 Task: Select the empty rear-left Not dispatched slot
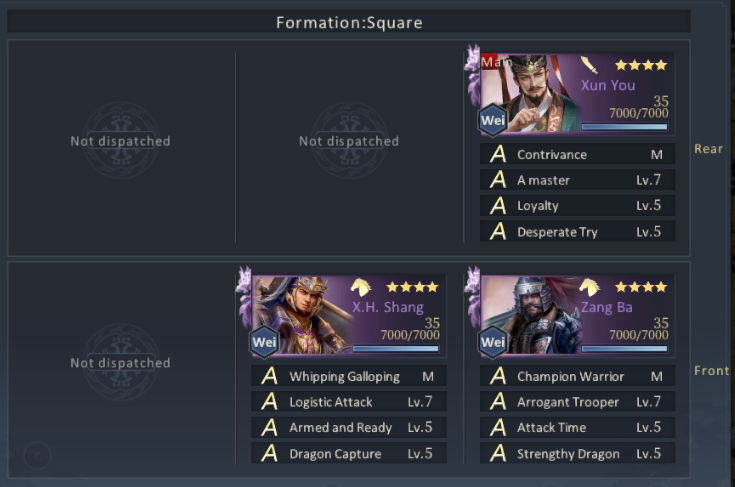click(120, 141)
